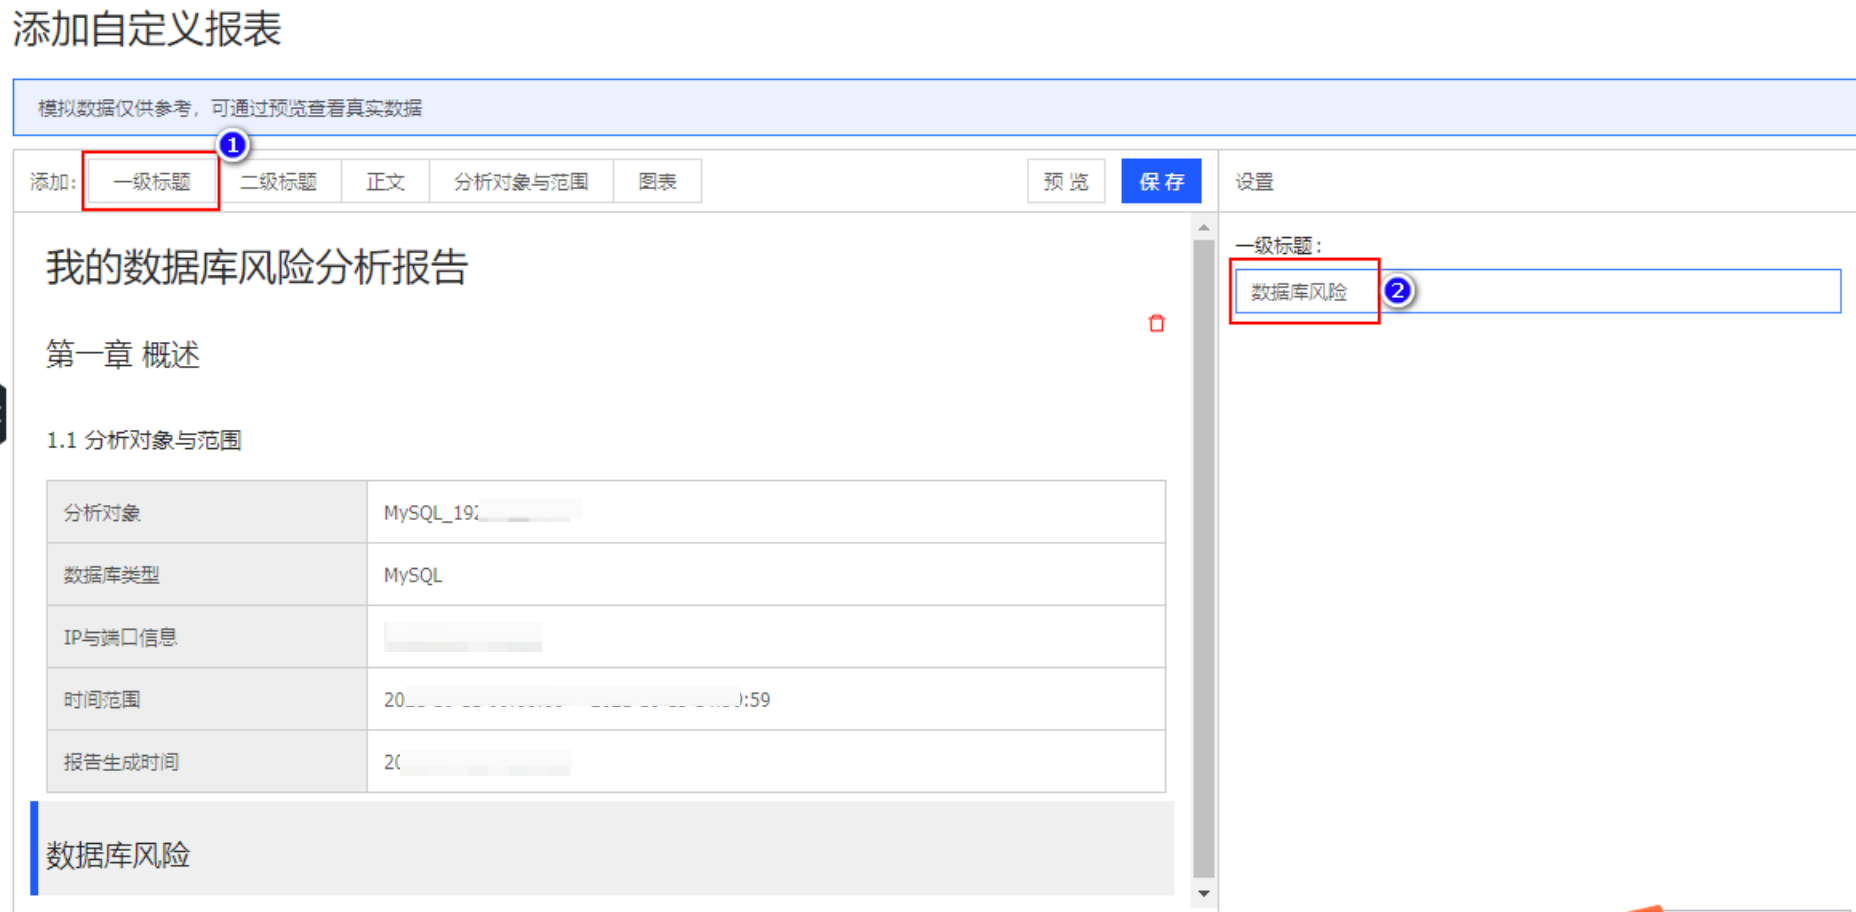Add a 一级标题 heading
Image resolution: width=1856 pixels, height=912 pixels.
(x=152, y=181)
